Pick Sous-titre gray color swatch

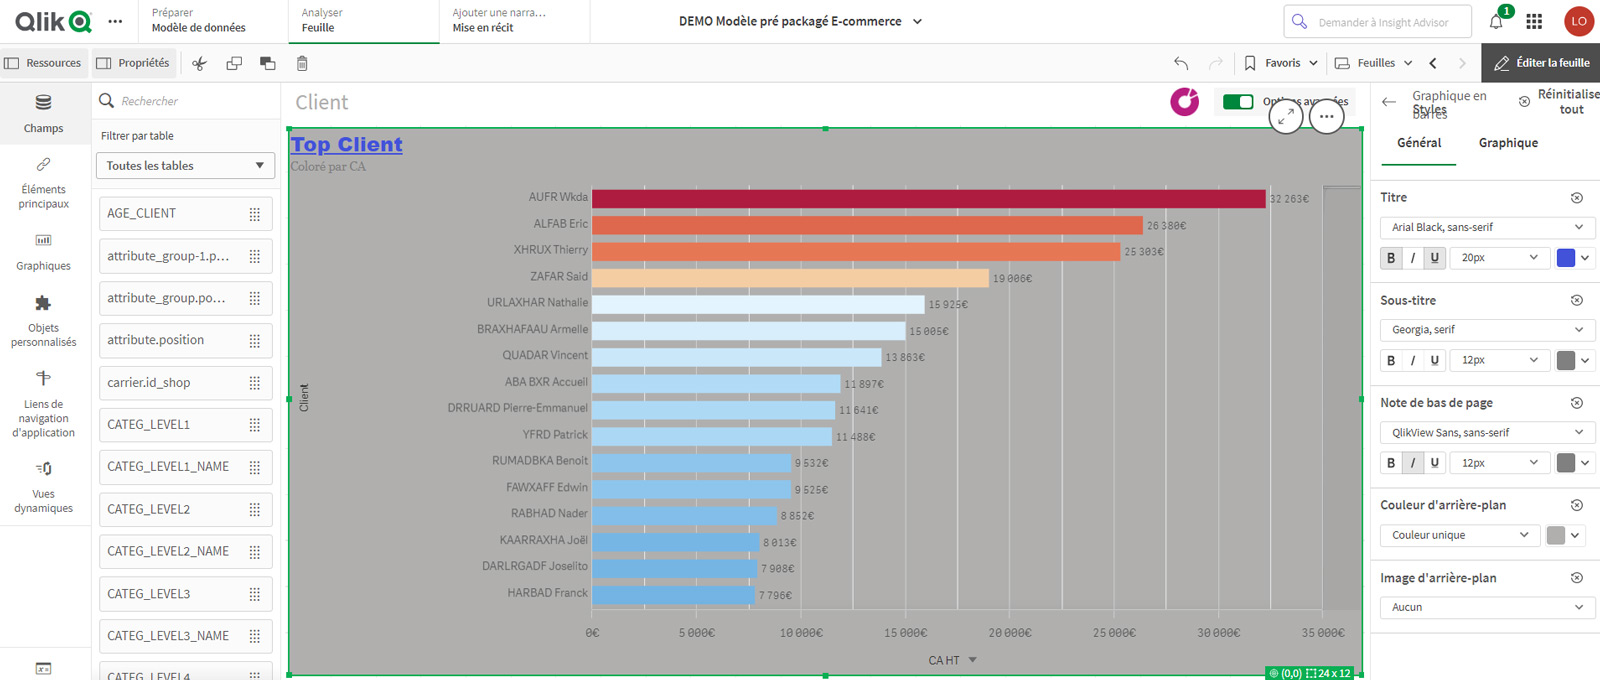coord(1566,360)
